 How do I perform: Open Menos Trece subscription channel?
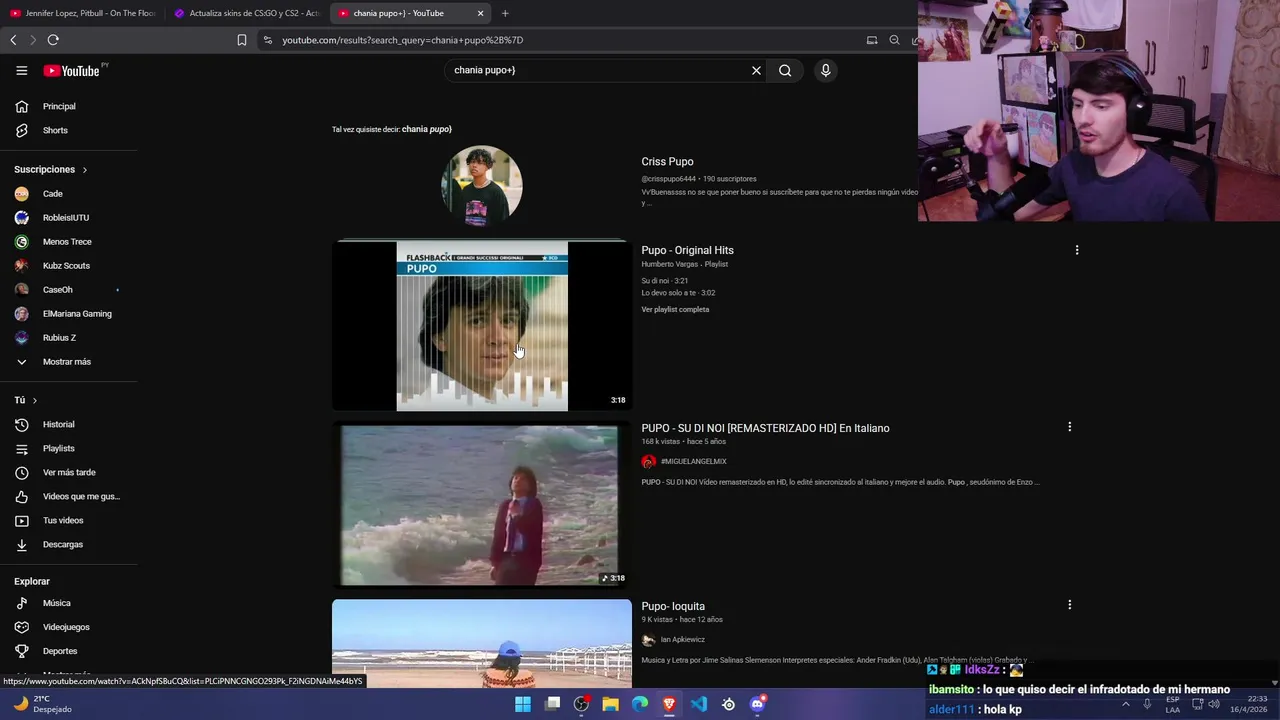tap(69, 242)
